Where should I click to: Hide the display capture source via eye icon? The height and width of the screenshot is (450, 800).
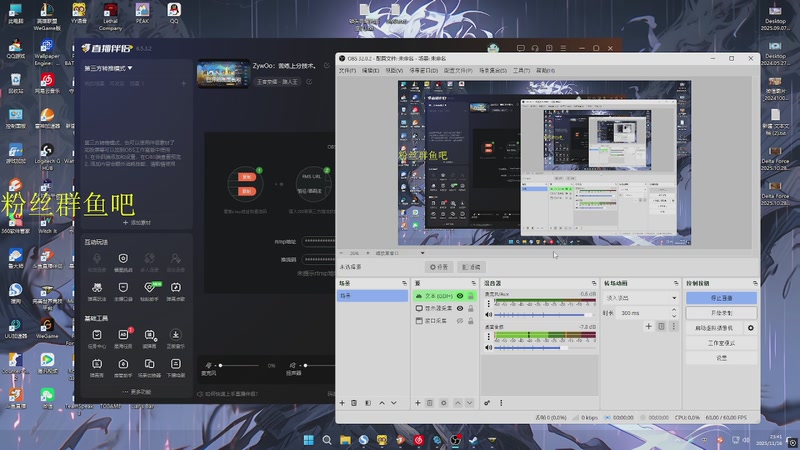click(460, 308)
